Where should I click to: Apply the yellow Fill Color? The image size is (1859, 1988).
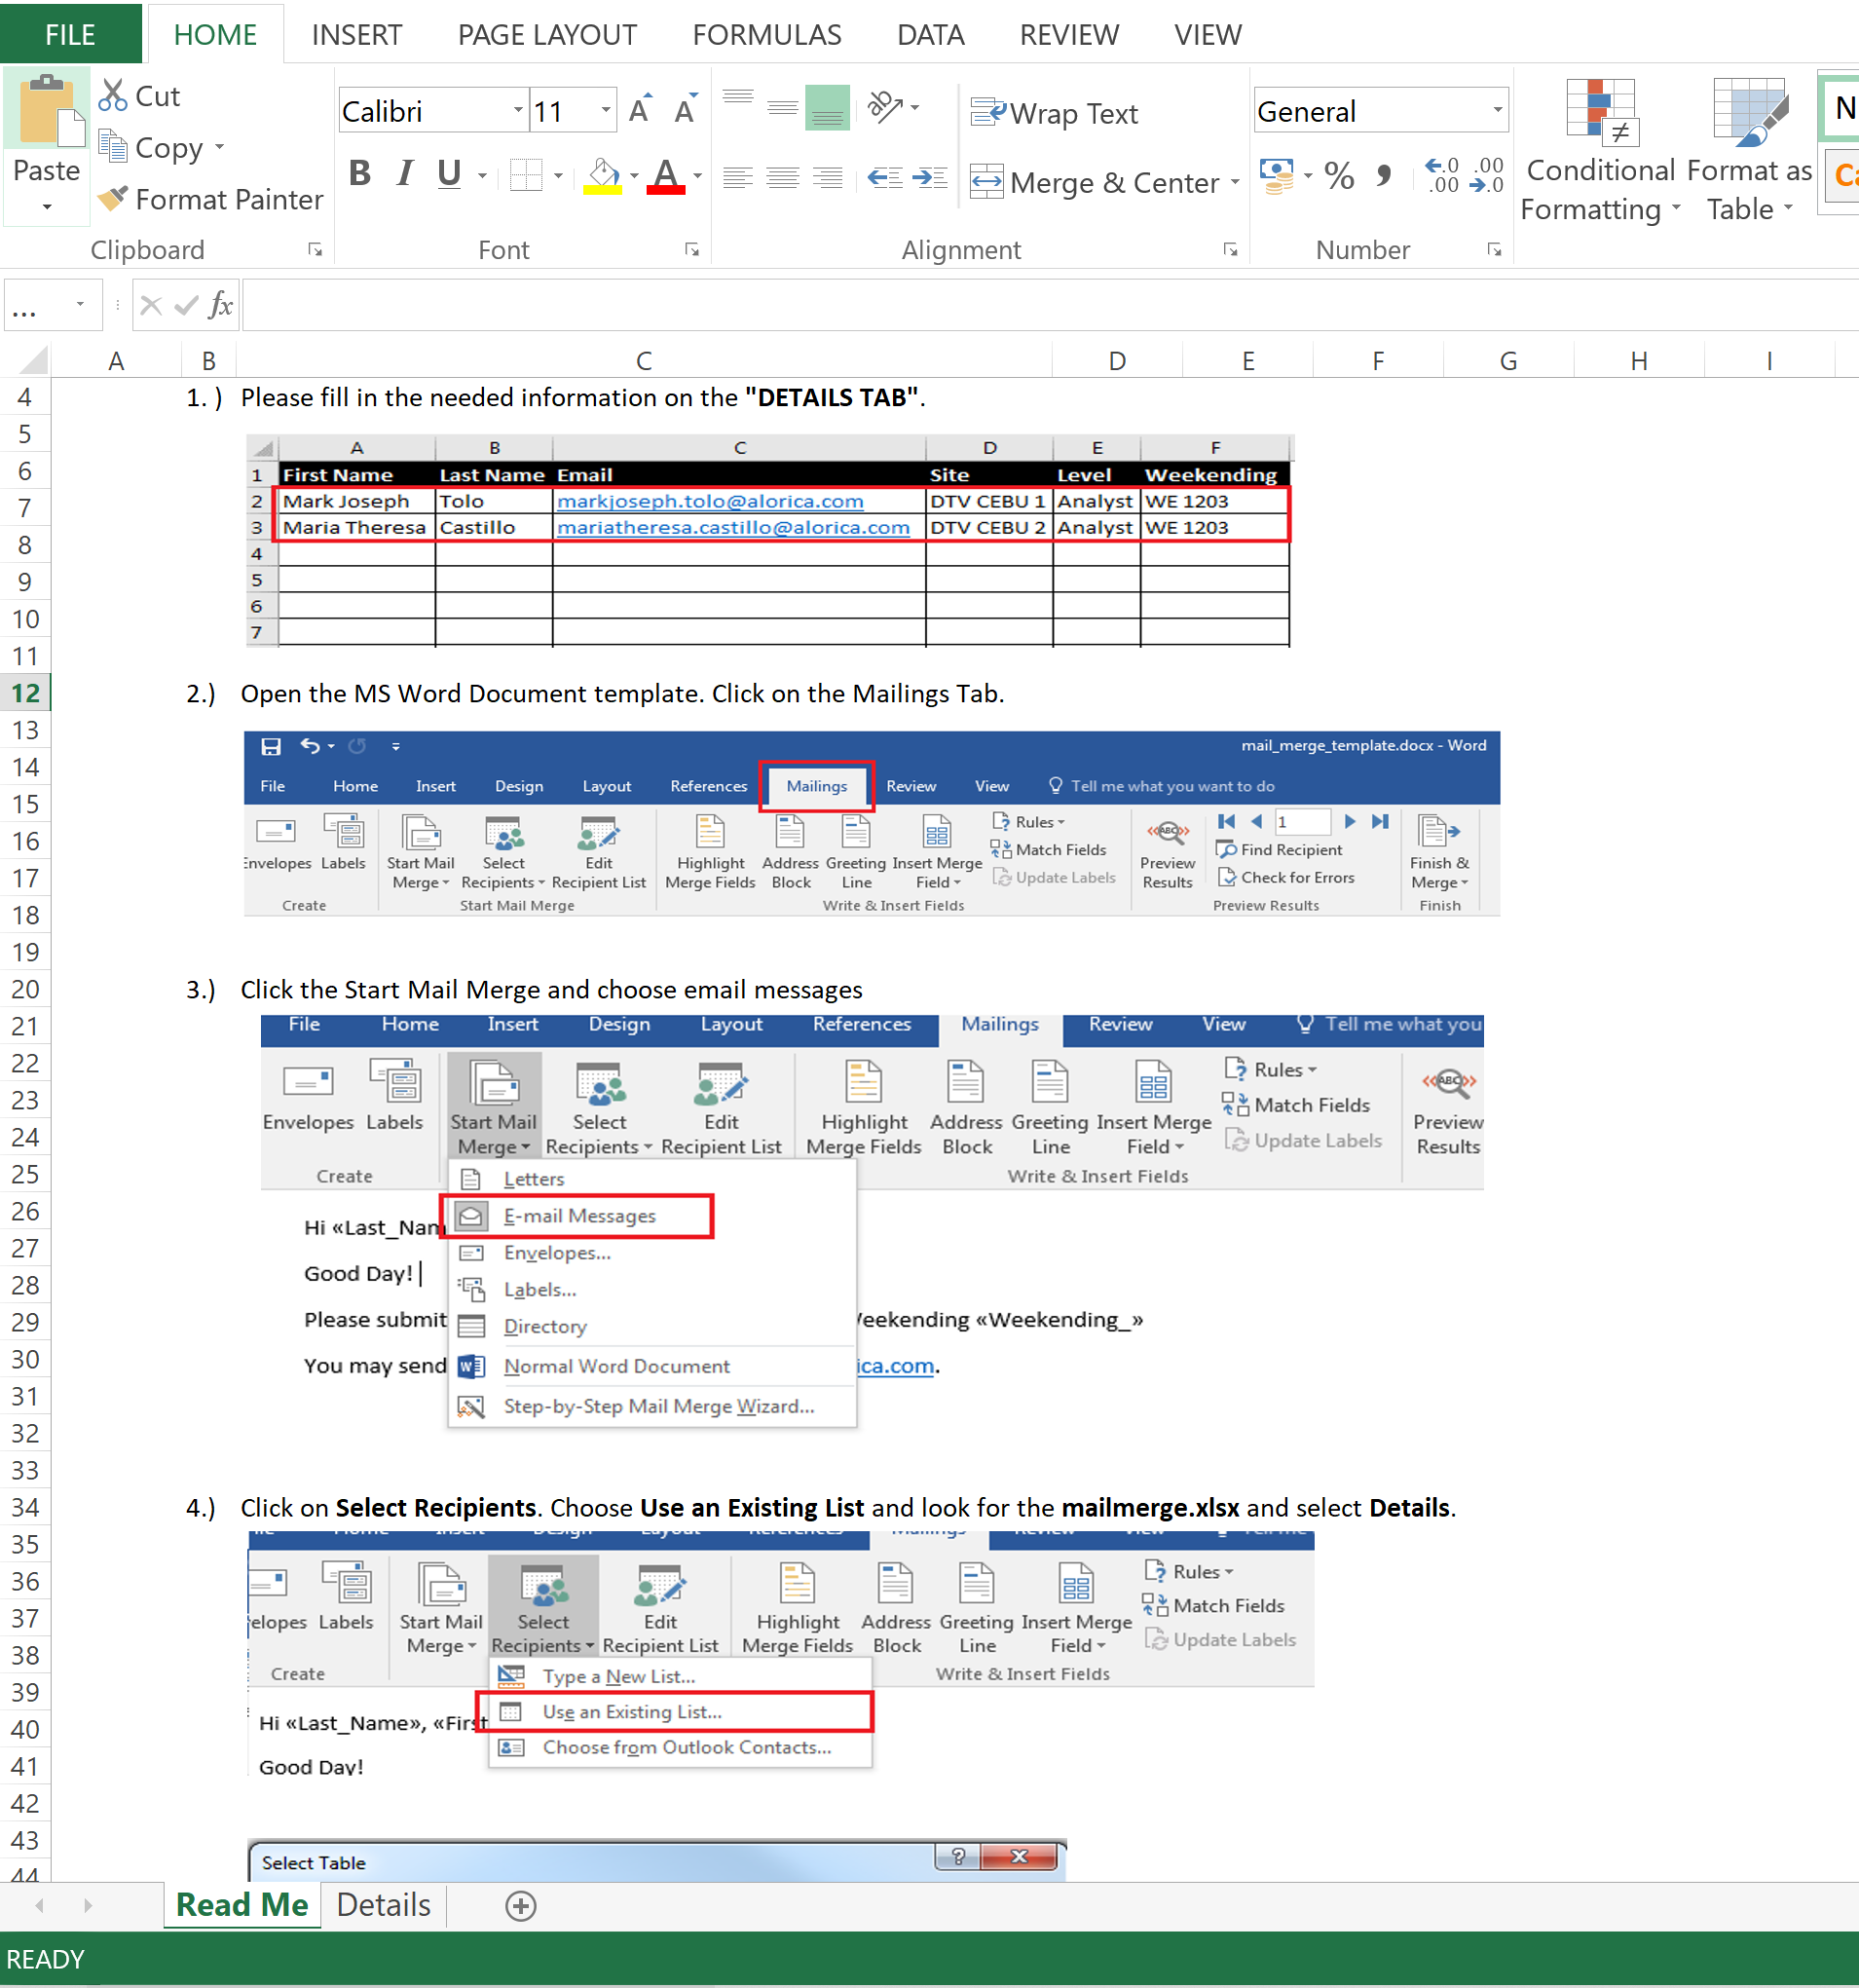(x=602, y=176)
